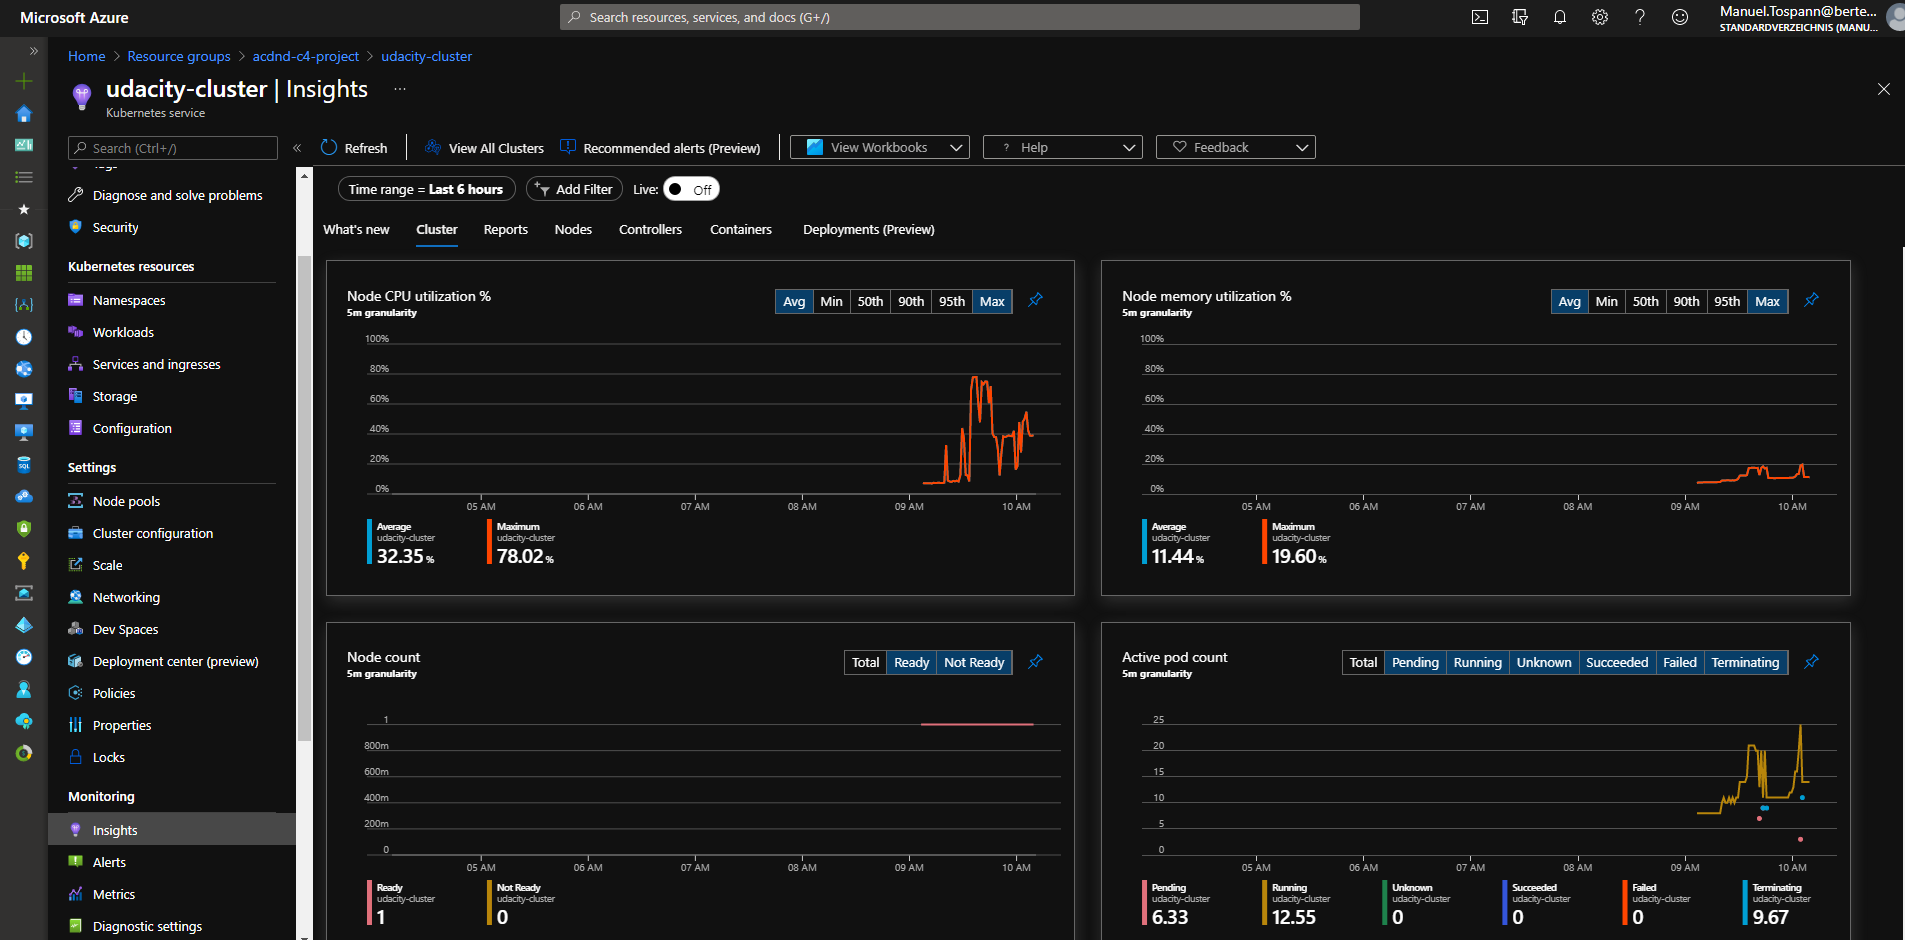Viewport: 1905px width, 940px height.
Task: Open favorites star in the left rail
Action: click(x=24, y=209)
